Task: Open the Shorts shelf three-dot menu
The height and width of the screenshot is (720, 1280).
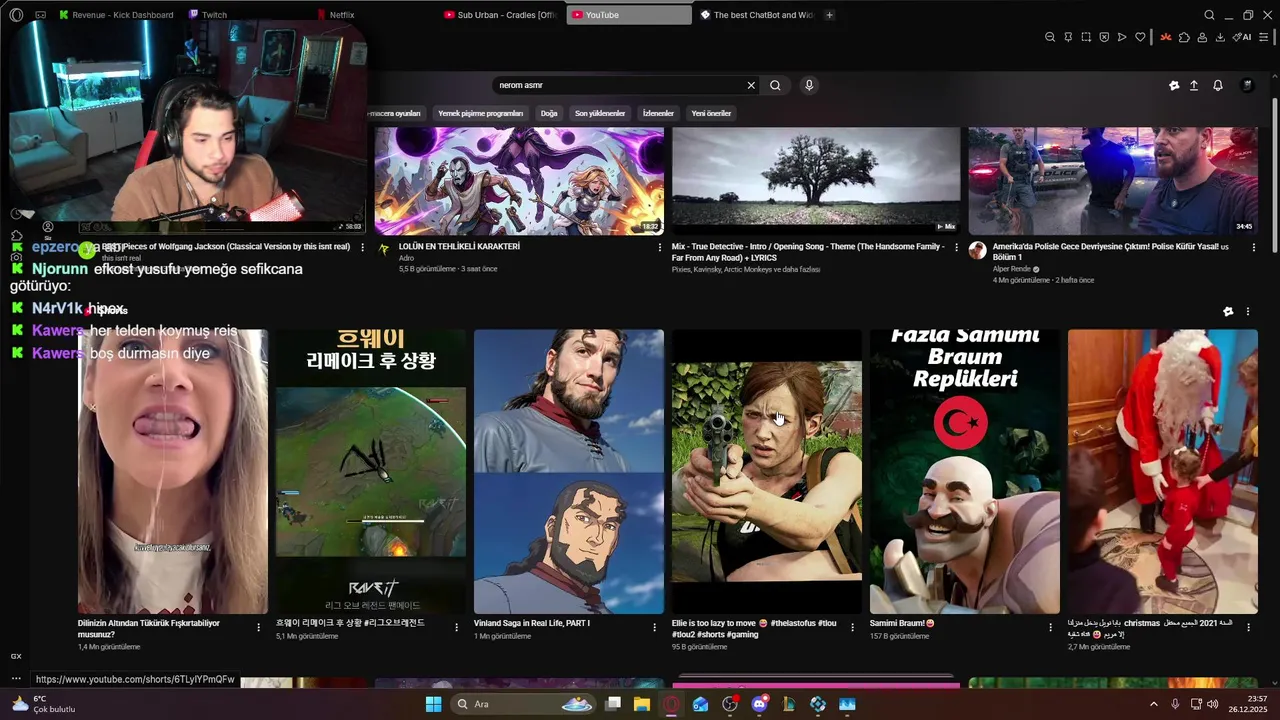Action: (1248, 311)
